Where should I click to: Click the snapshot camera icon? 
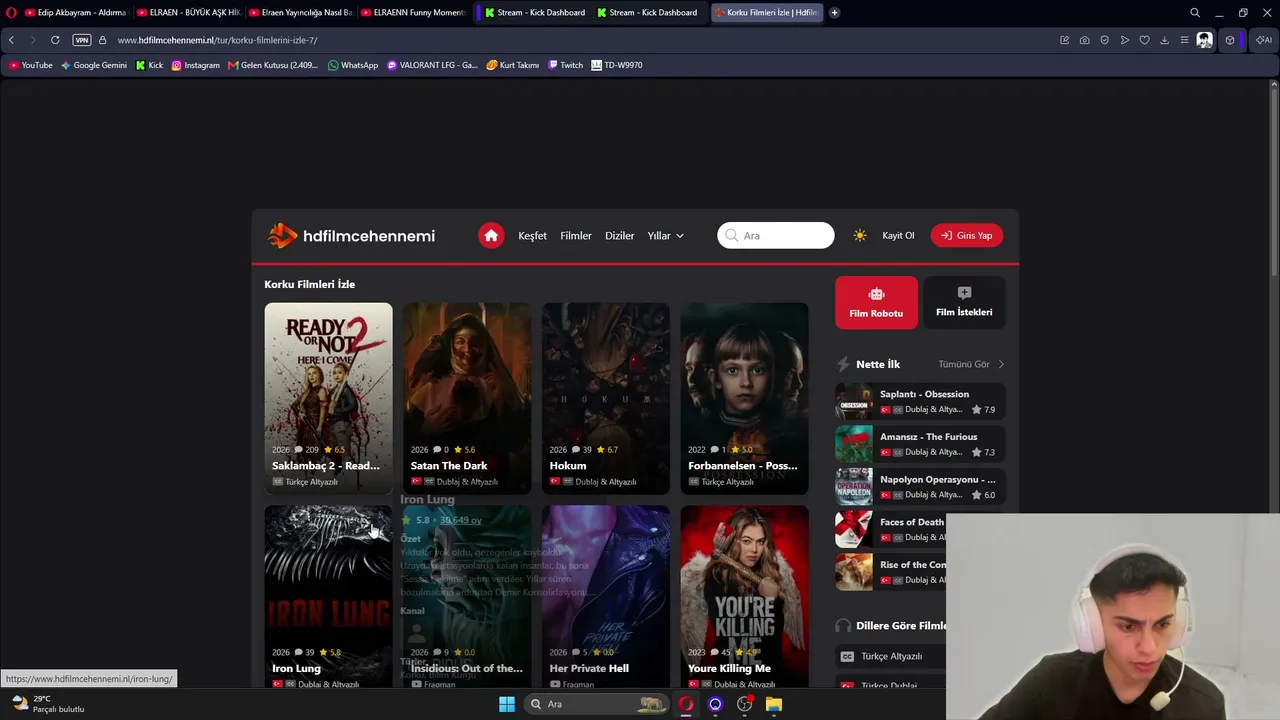click(1084, 40)
